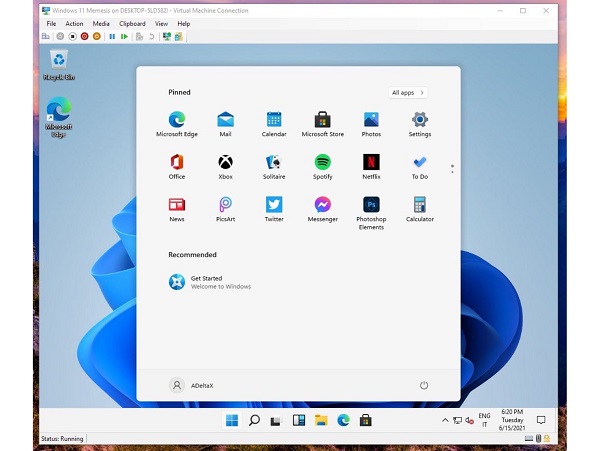600x451 pixels.
Task: Launch Netflix from Pinned apps
Action: [371, 166]
